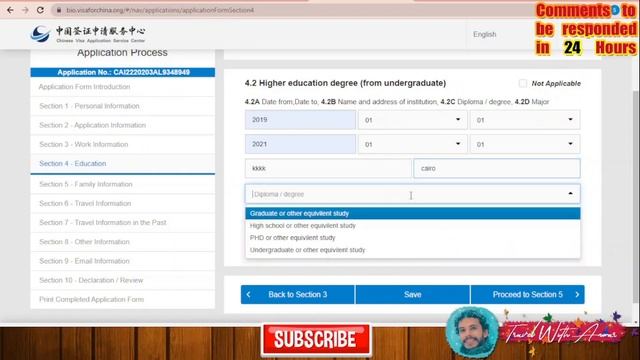
Task: Open Print Completed Application Form
Action: pos(122,299)
